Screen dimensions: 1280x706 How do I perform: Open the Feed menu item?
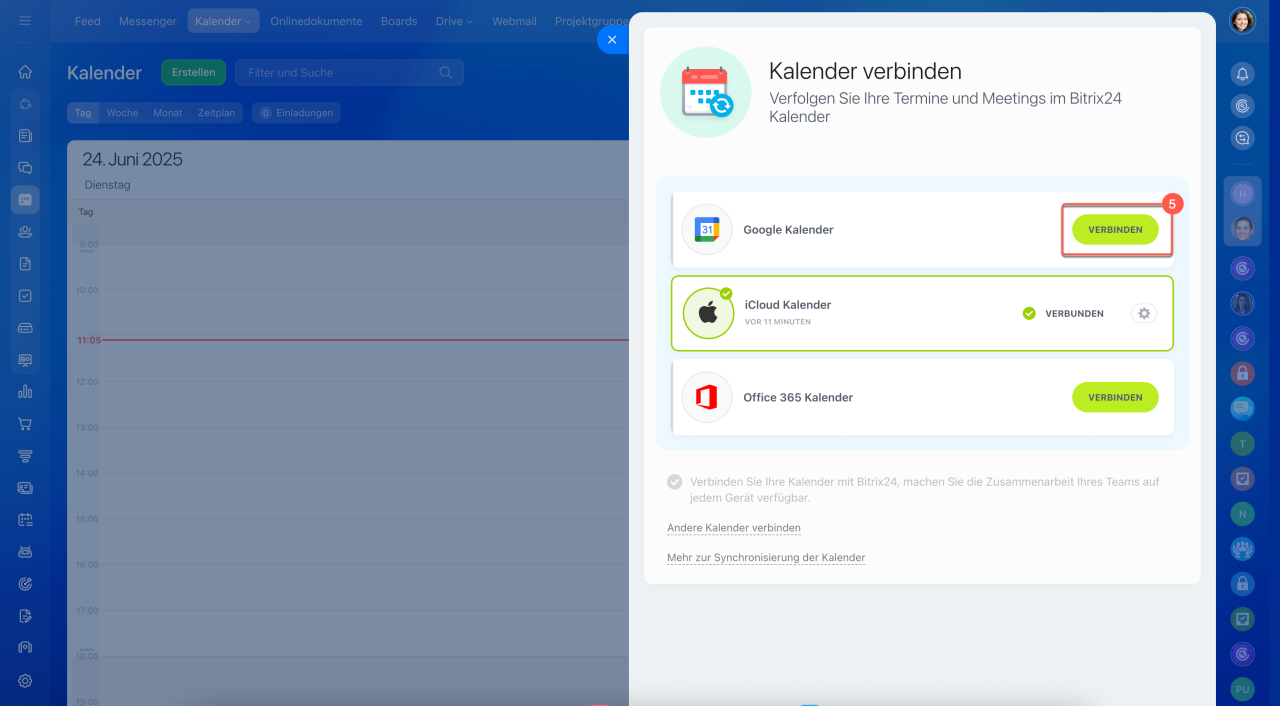[x=88, y=21]
